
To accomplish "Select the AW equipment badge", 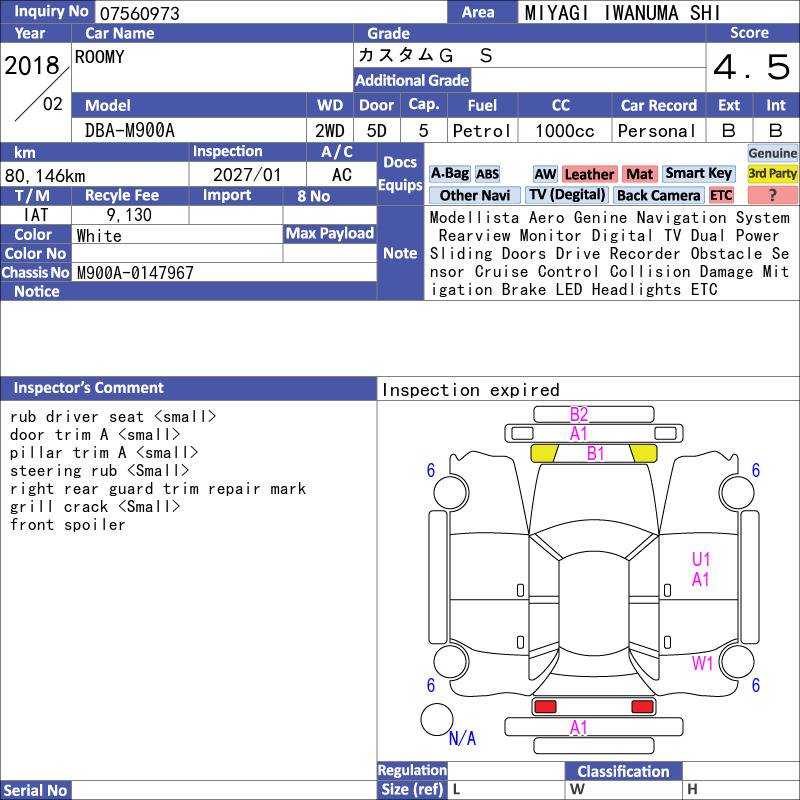I will click(545, 174).
